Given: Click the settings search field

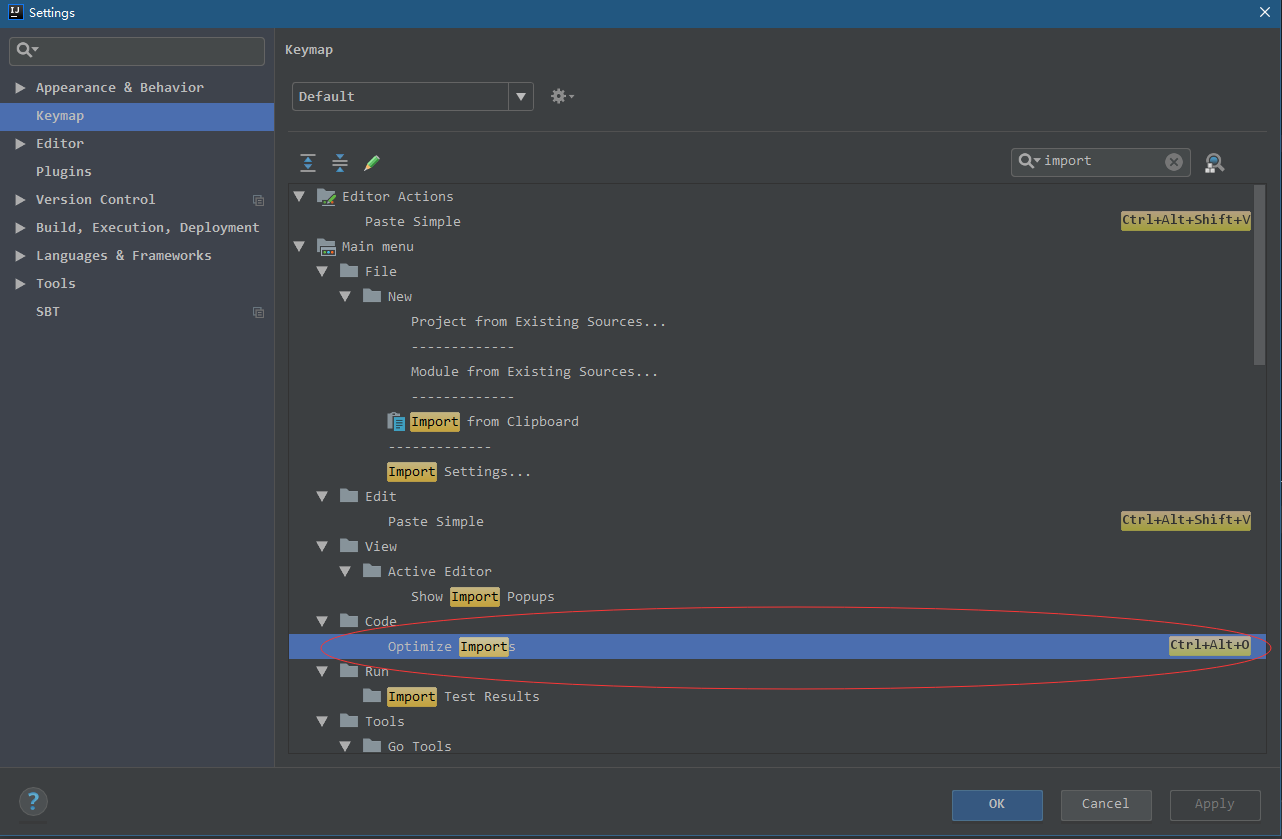Looking at the screenshot, I should [x=137, y=51].
